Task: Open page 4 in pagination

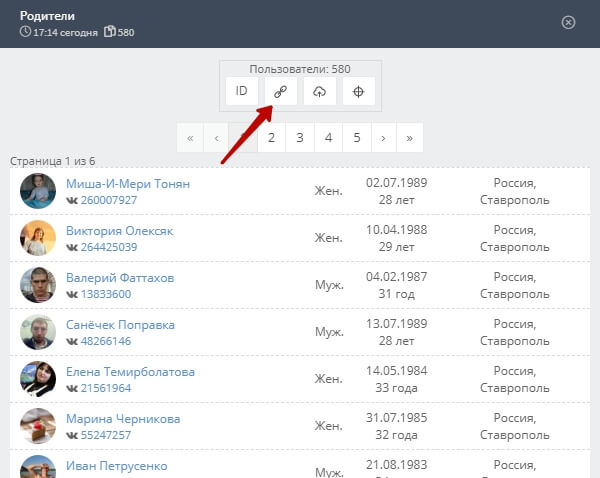Action: (327, 137)
